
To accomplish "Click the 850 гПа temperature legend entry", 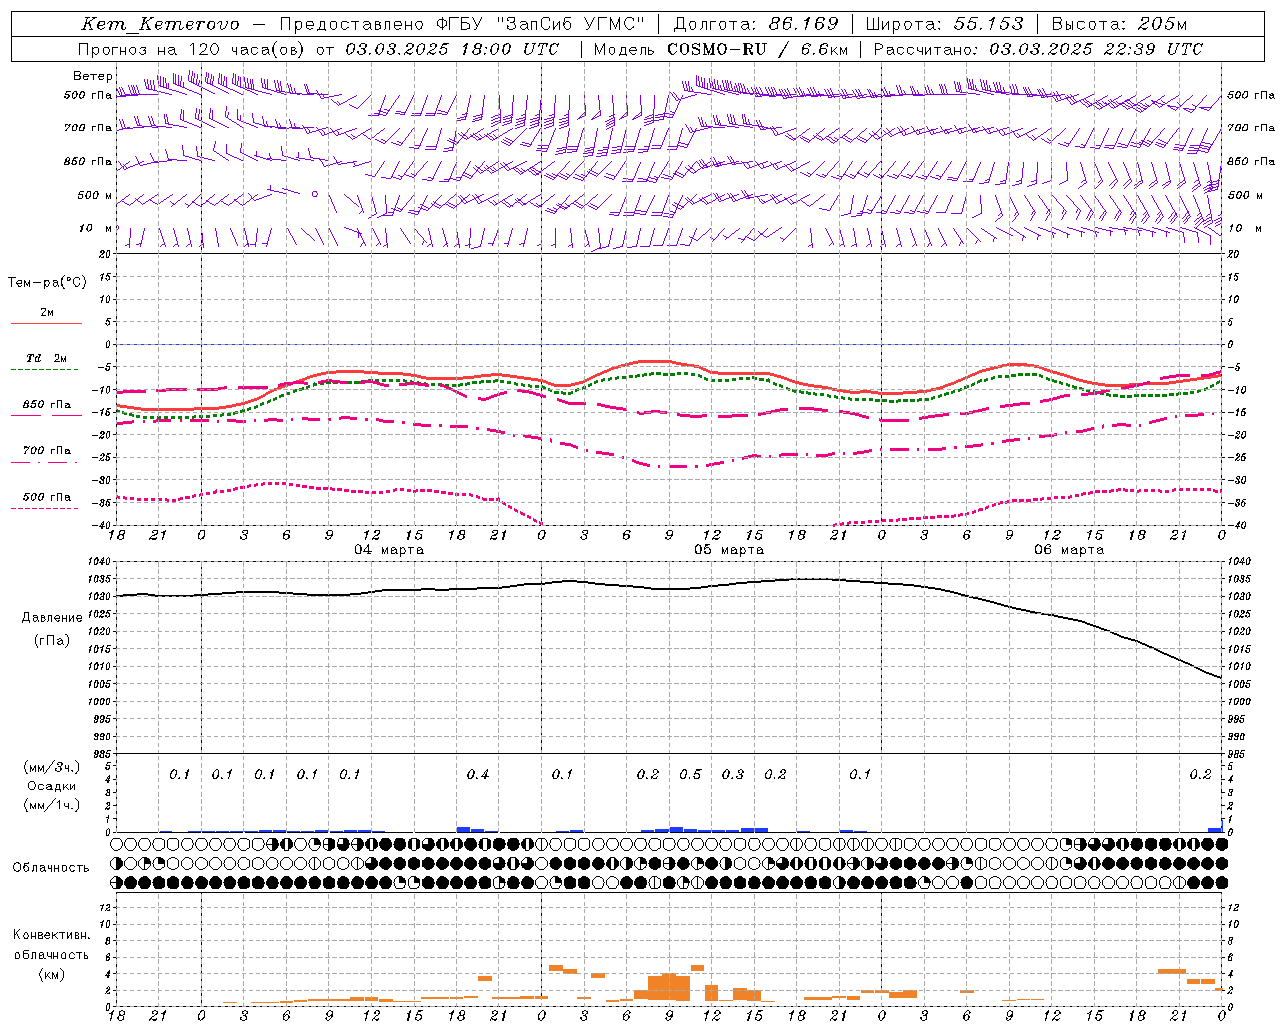I will pos(46,405).
